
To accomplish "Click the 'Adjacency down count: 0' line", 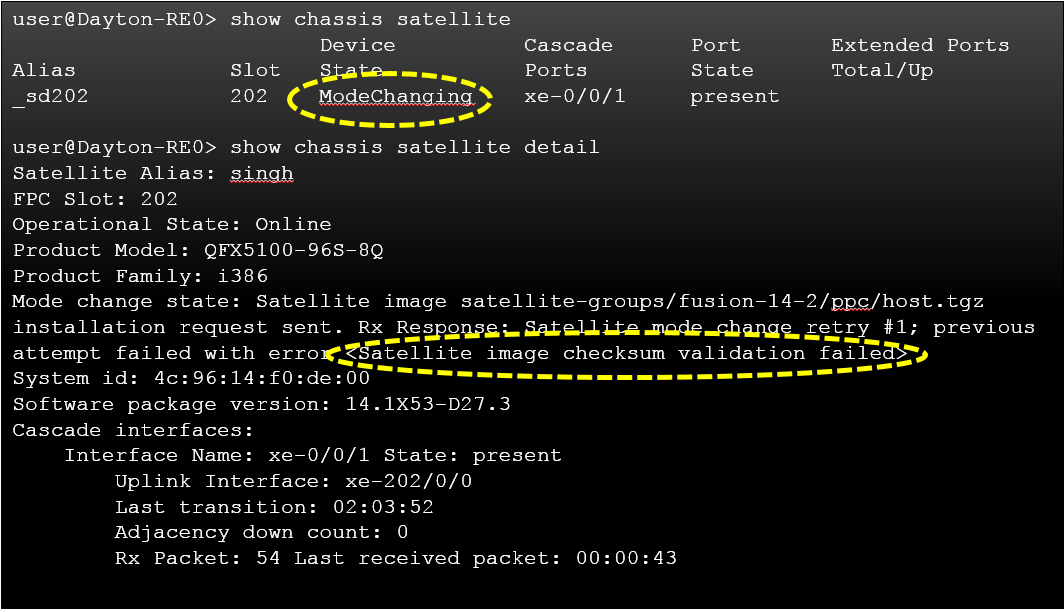I will [261, 533].
